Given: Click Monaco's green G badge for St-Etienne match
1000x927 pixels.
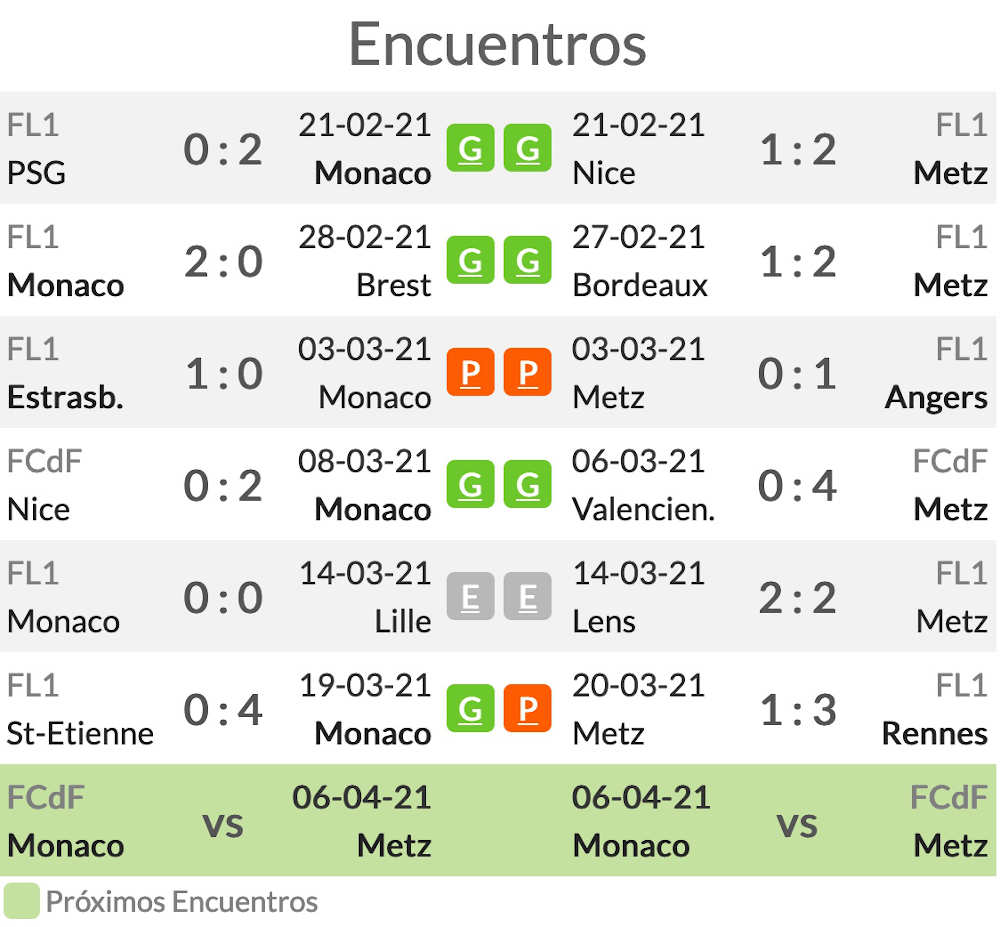Looking at the screenshot, I should point(471,708).
